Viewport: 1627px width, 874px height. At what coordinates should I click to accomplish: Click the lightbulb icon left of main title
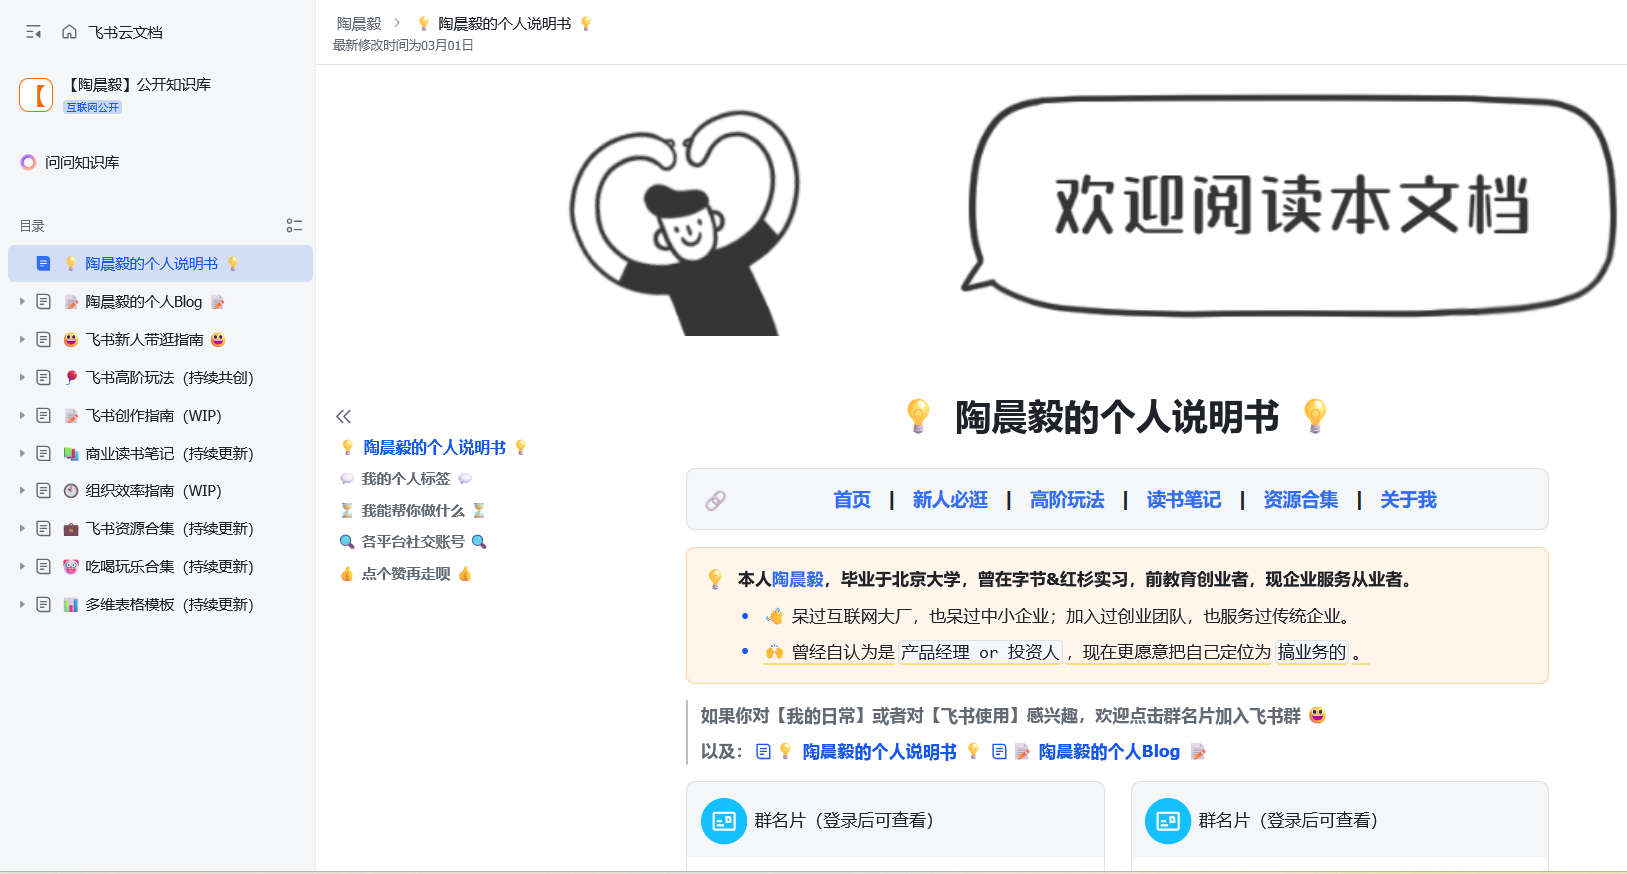point(918,416)
